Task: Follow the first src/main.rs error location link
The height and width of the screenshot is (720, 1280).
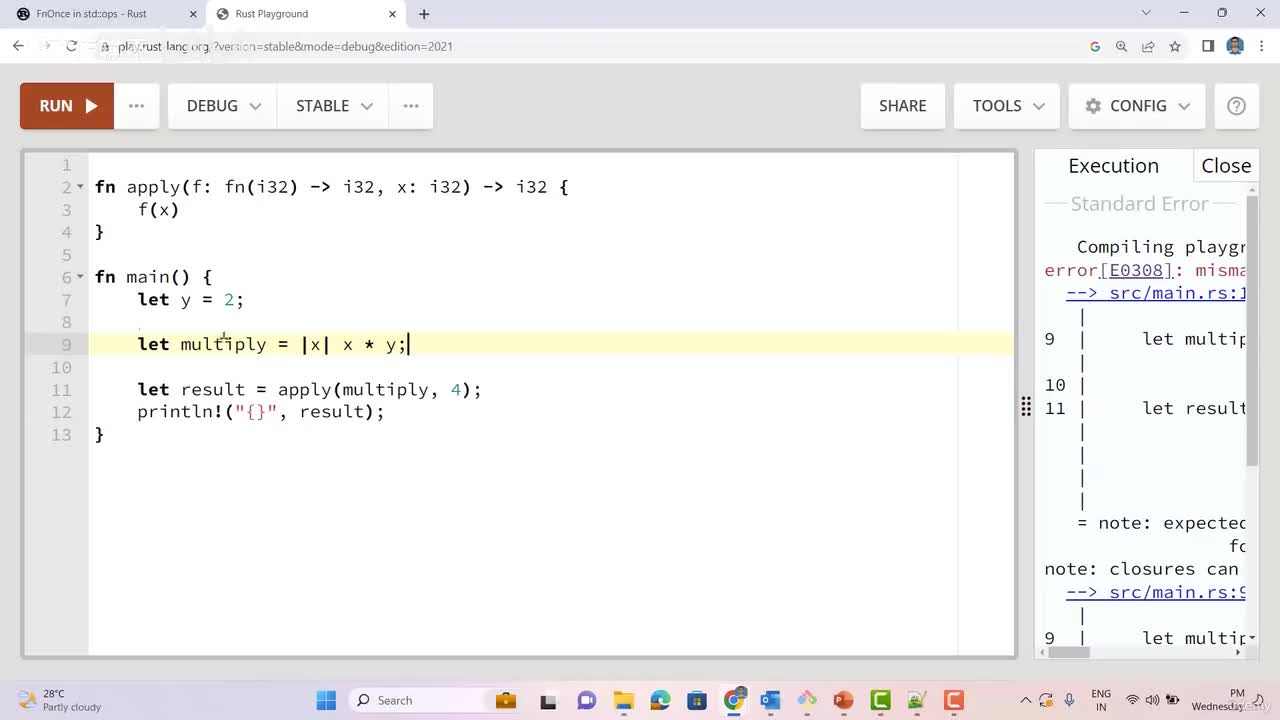Action: [x=1156, y=293]
